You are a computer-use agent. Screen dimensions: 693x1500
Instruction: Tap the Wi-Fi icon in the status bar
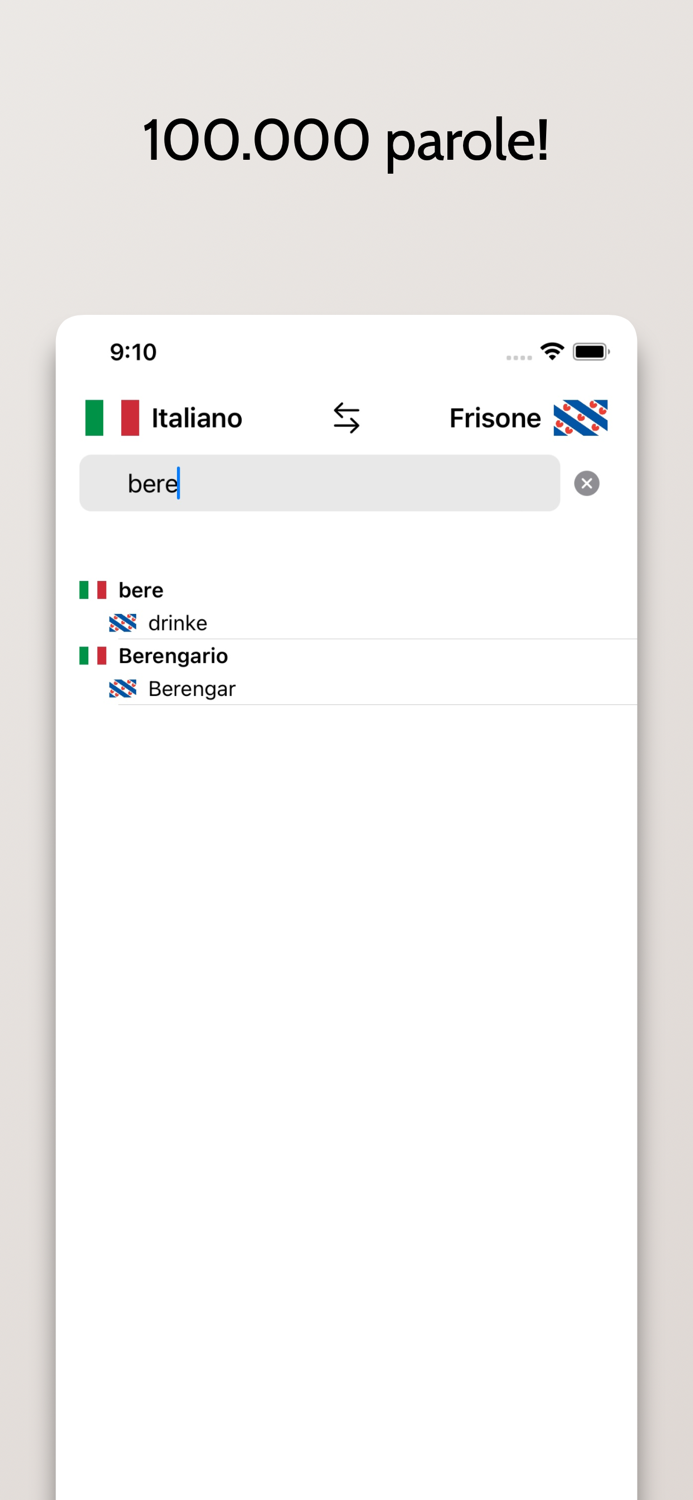[551, 351]
